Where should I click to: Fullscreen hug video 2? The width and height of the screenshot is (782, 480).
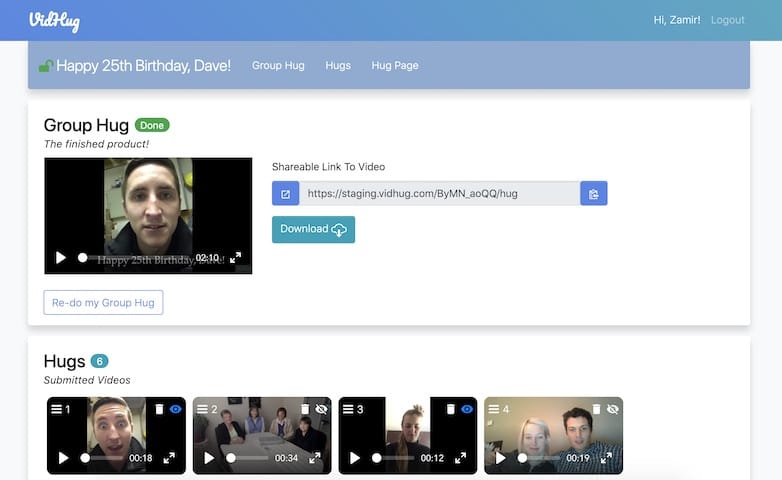click(x=315, y=458)
